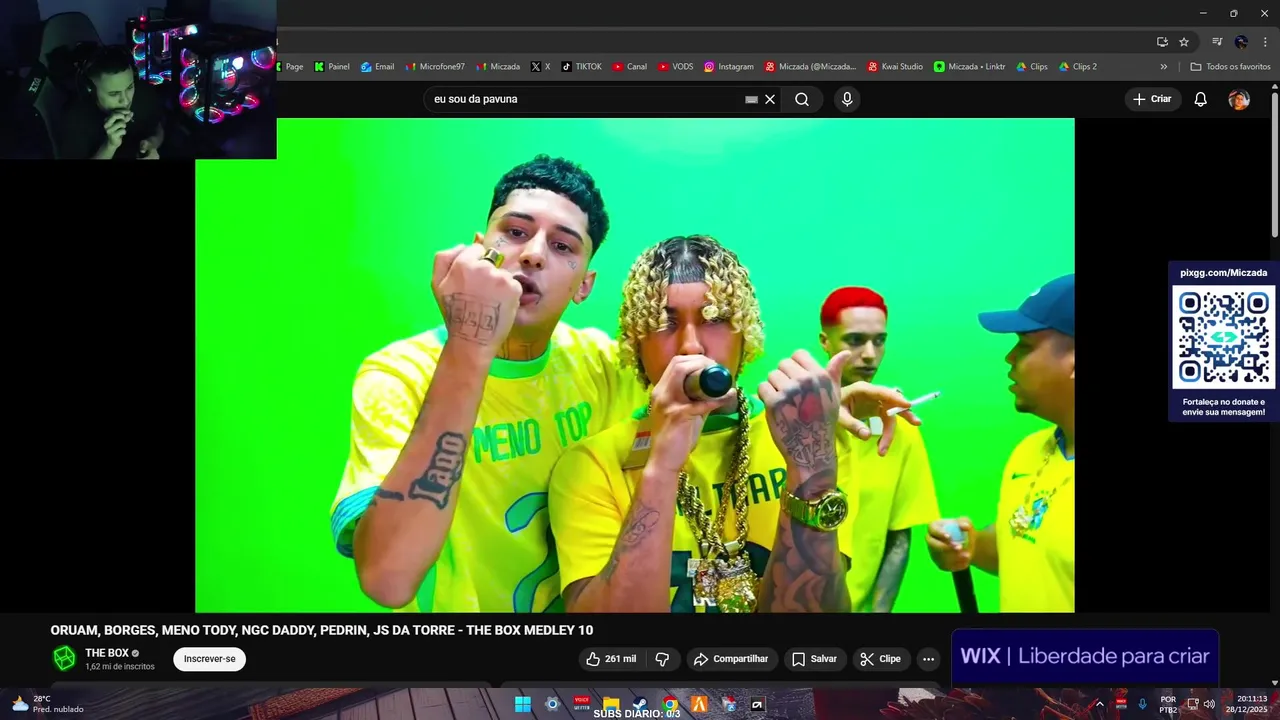The image size is (1280, 720).
Task: Click the page vertical scrollbar
Action: point(1274,165)
